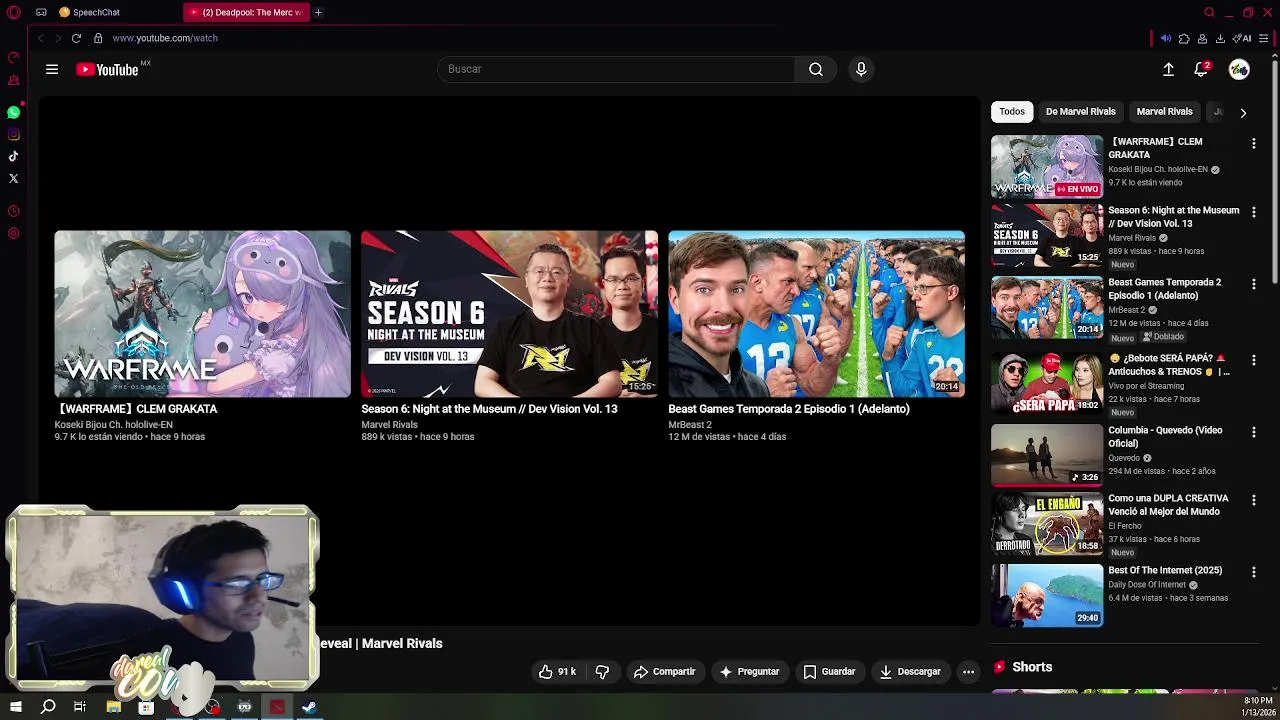Open ¿SERA PAPÁ? sidebar thumbnail
The height and width of the screenshot is (720, 1280).
click(x=1047, y=382)
